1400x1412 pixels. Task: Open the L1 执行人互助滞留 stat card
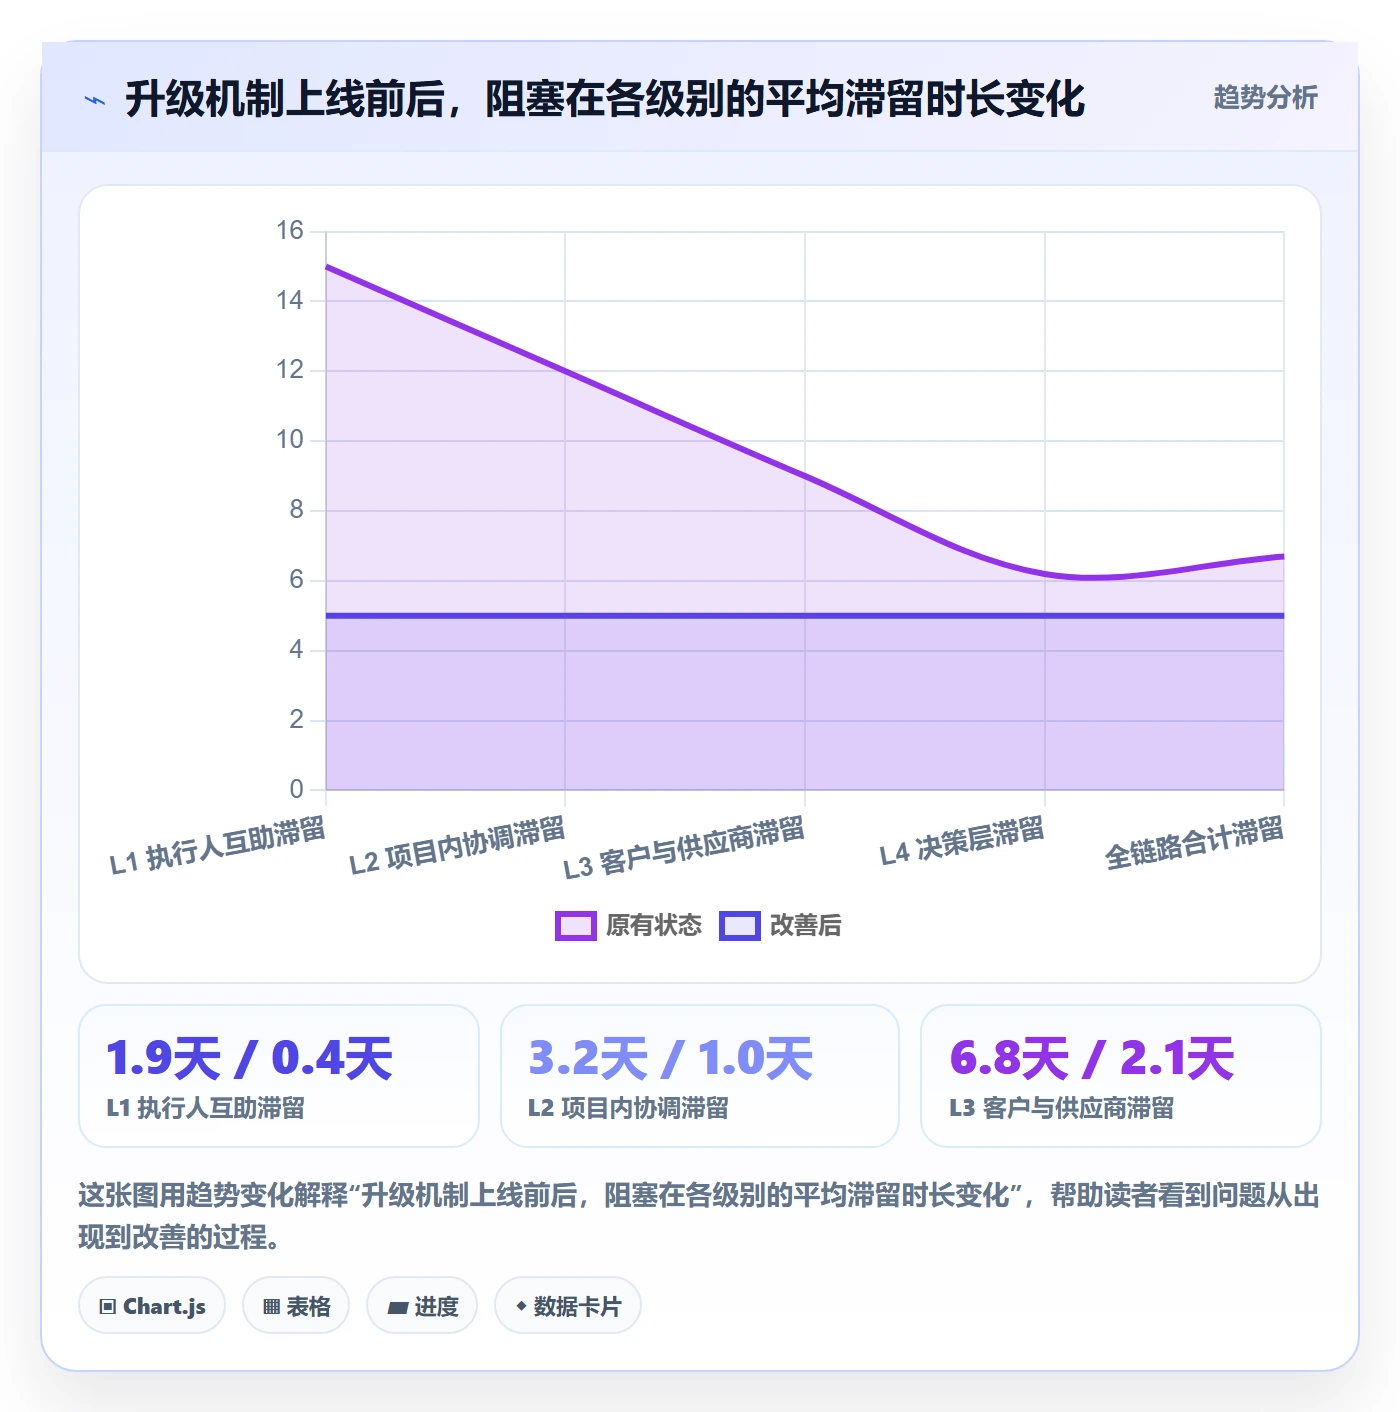pyautogui.click(x=279, y=1076)
